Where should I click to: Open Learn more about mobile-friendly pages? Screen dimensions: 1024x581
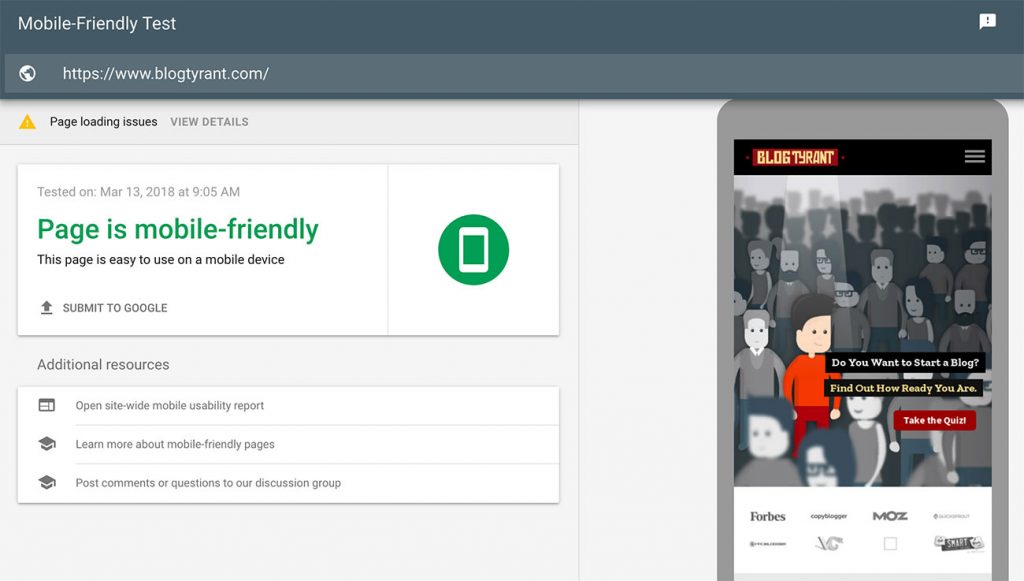tap(175, 444)
